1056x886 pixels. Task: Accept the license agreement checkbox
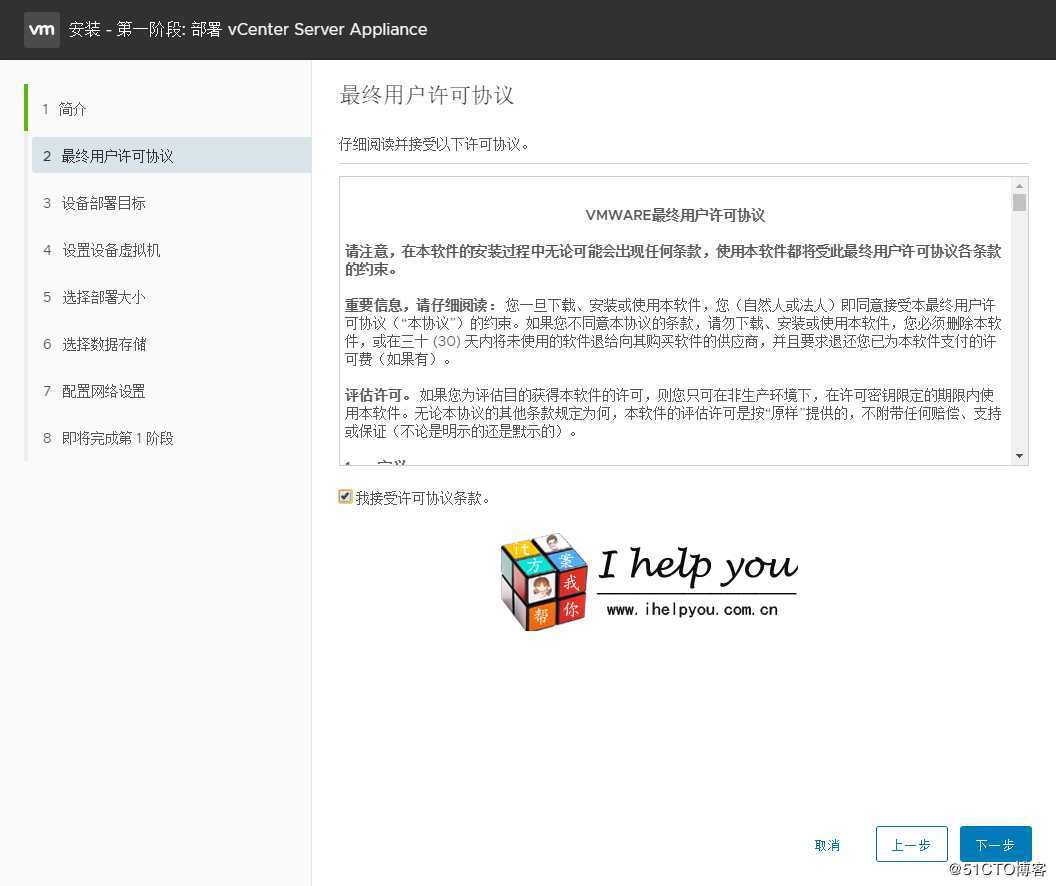click(x=345, y=497)
